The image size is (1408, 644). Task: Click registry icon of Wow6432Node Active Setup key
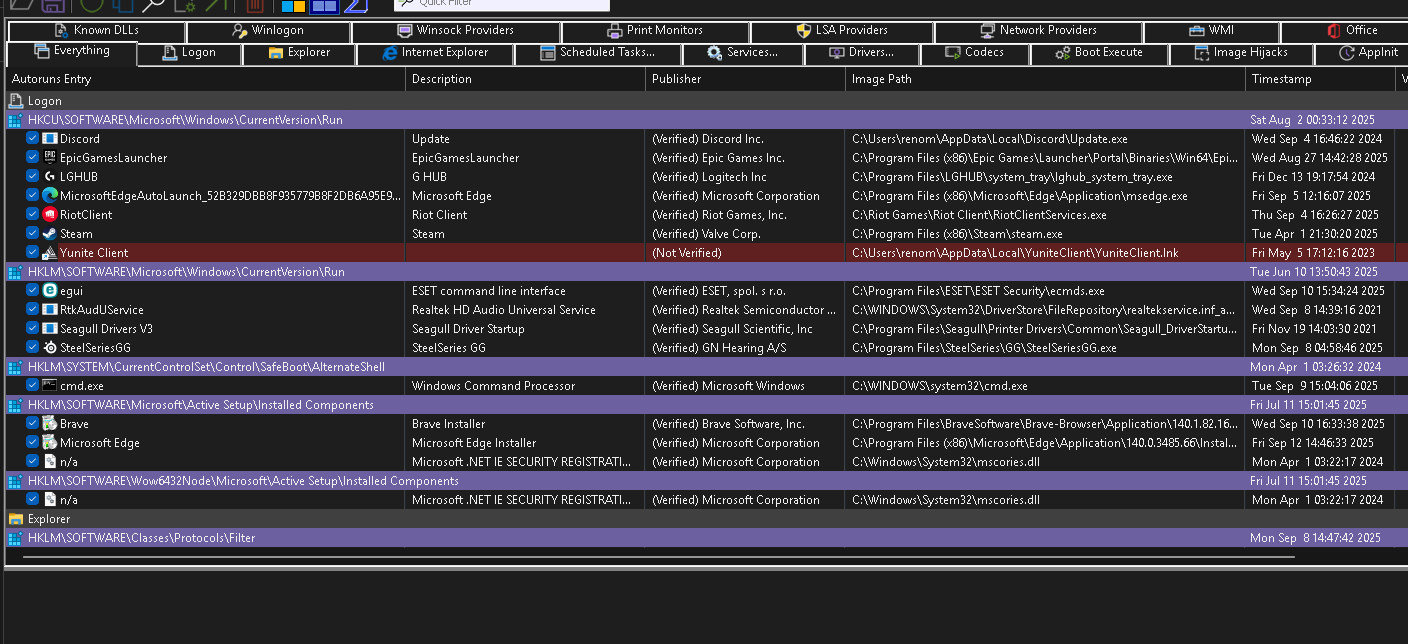coord(15,481)
